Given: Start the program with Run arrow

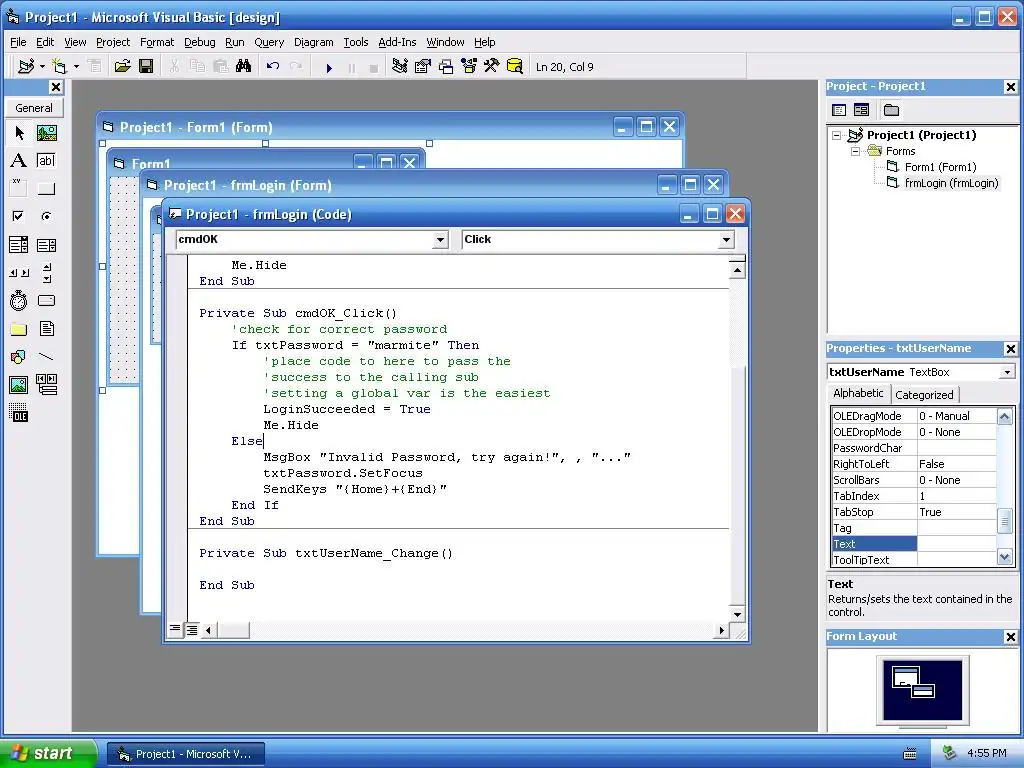Looking at the screenshot, I should click(329, 67).
